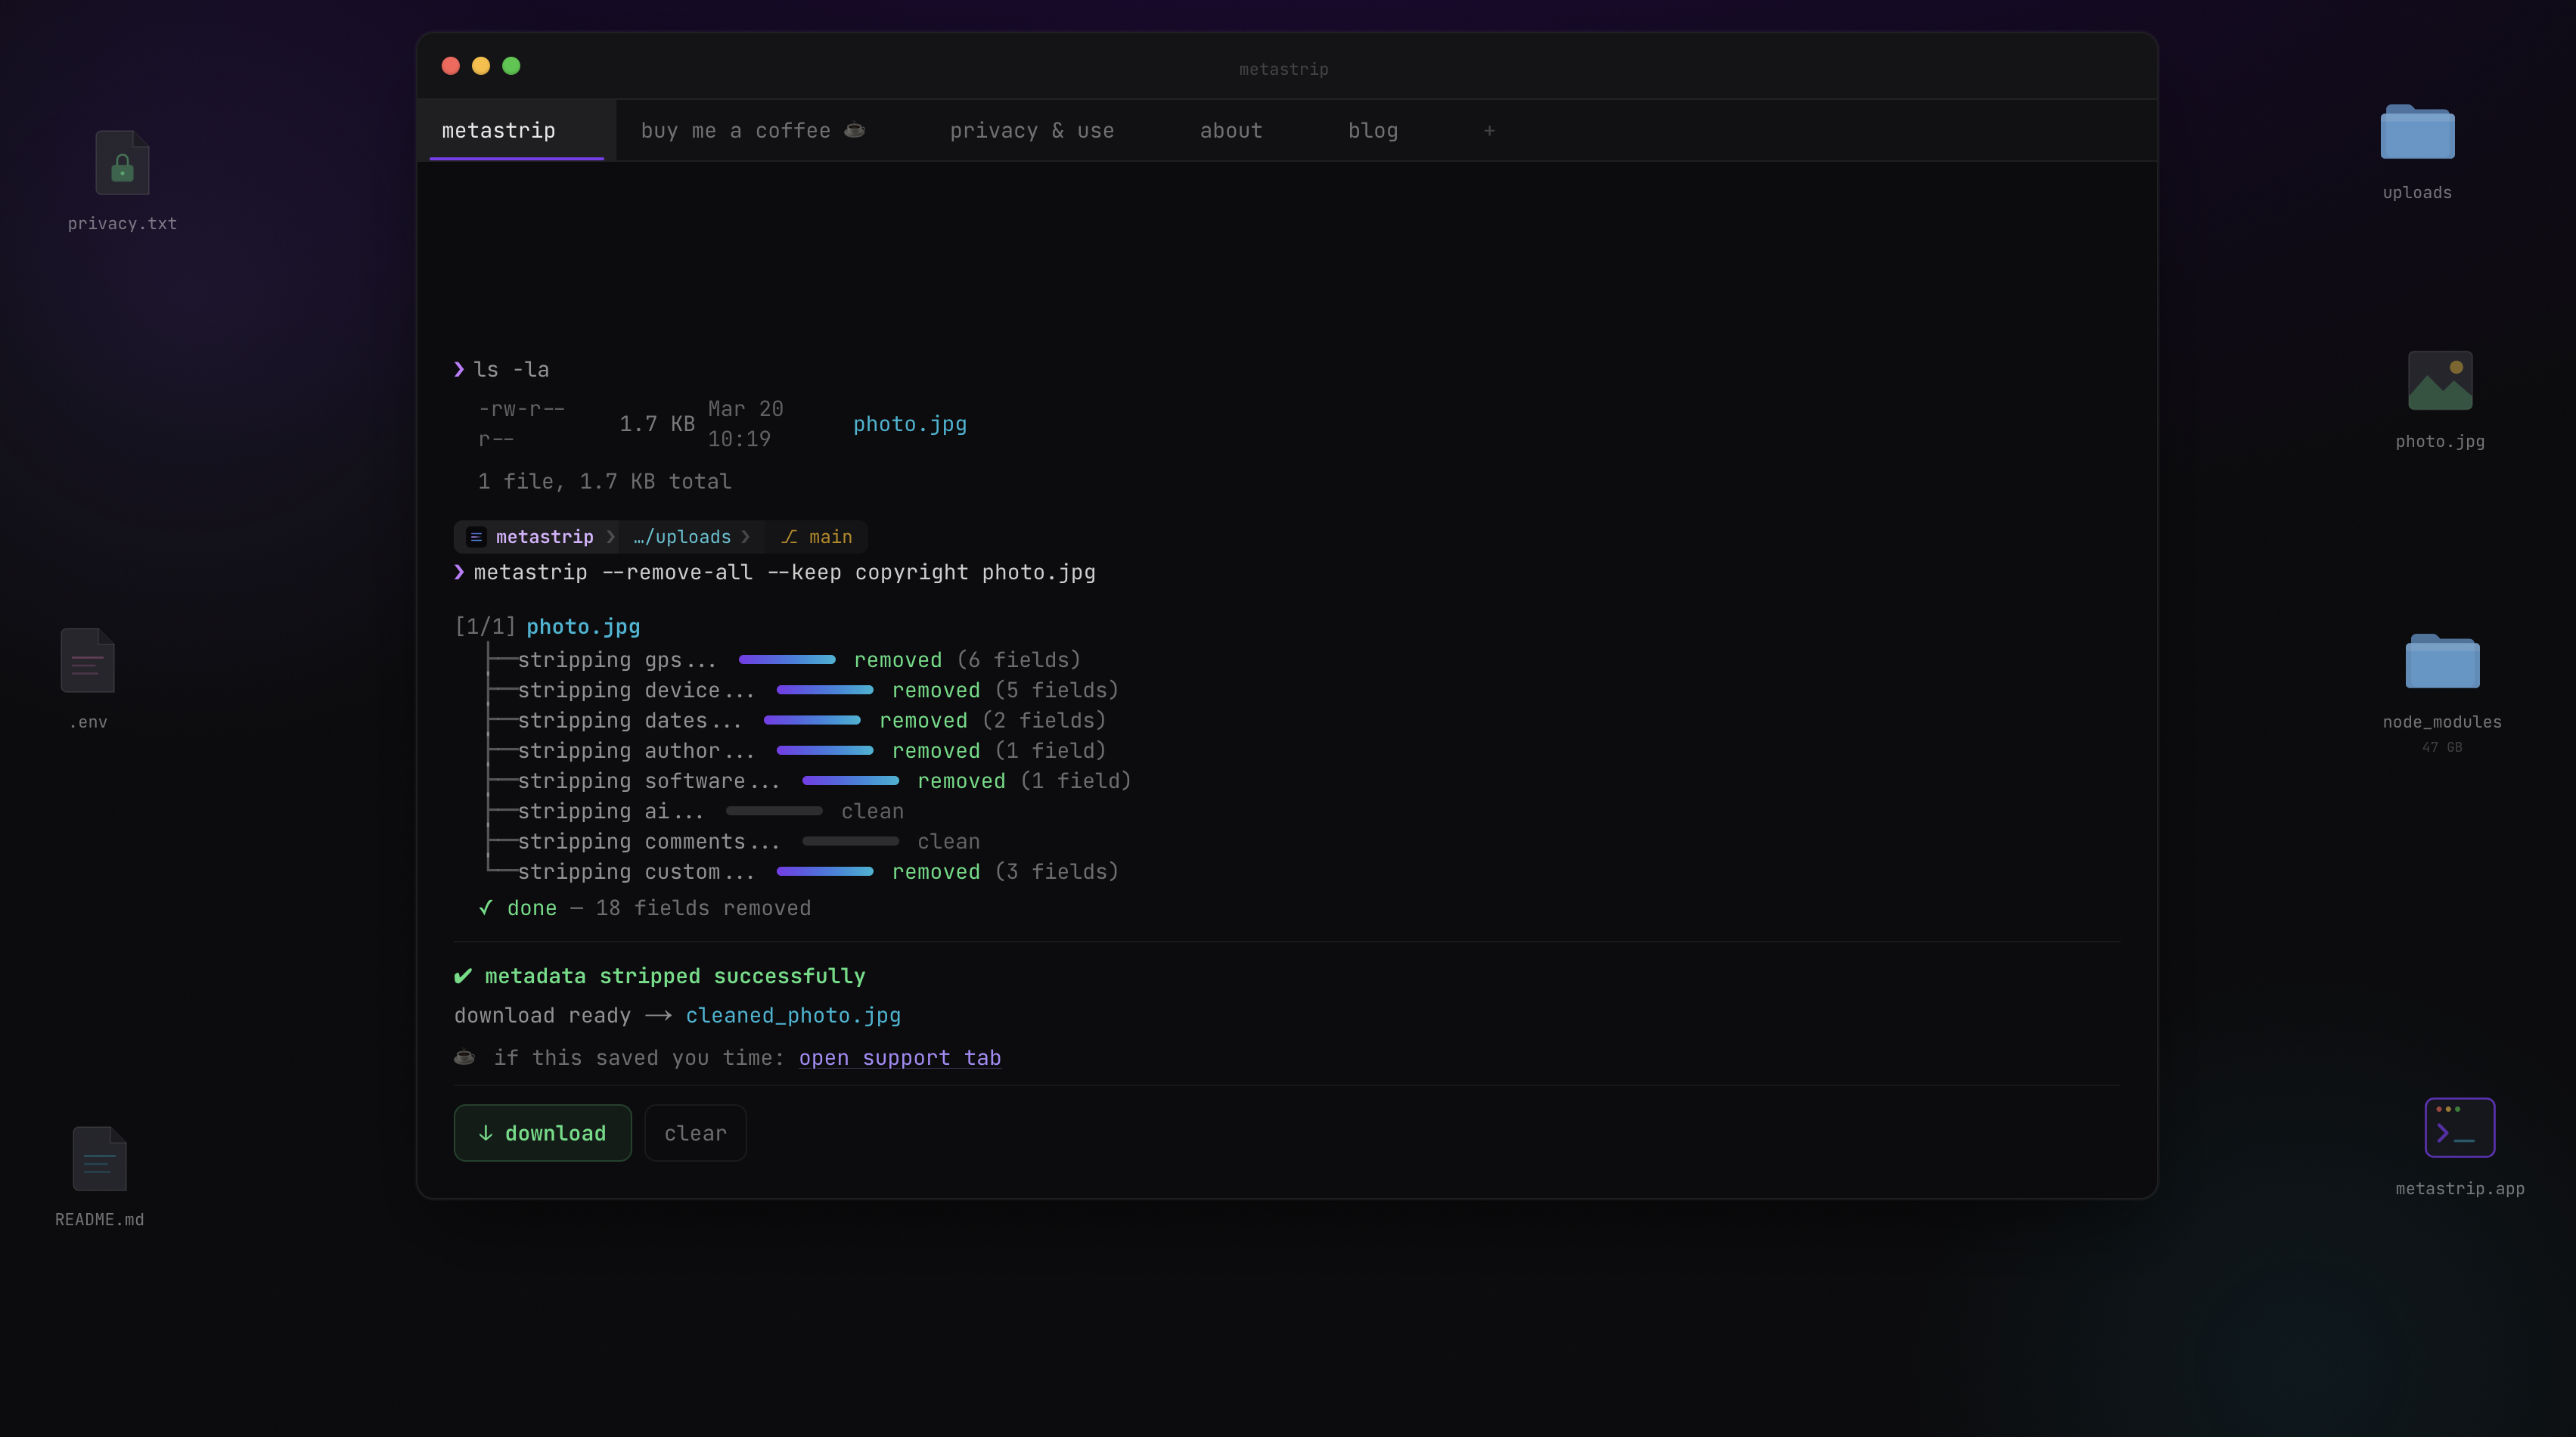Click the 'stripping comments...' row

pyautogui.click(x=734, y=842)
